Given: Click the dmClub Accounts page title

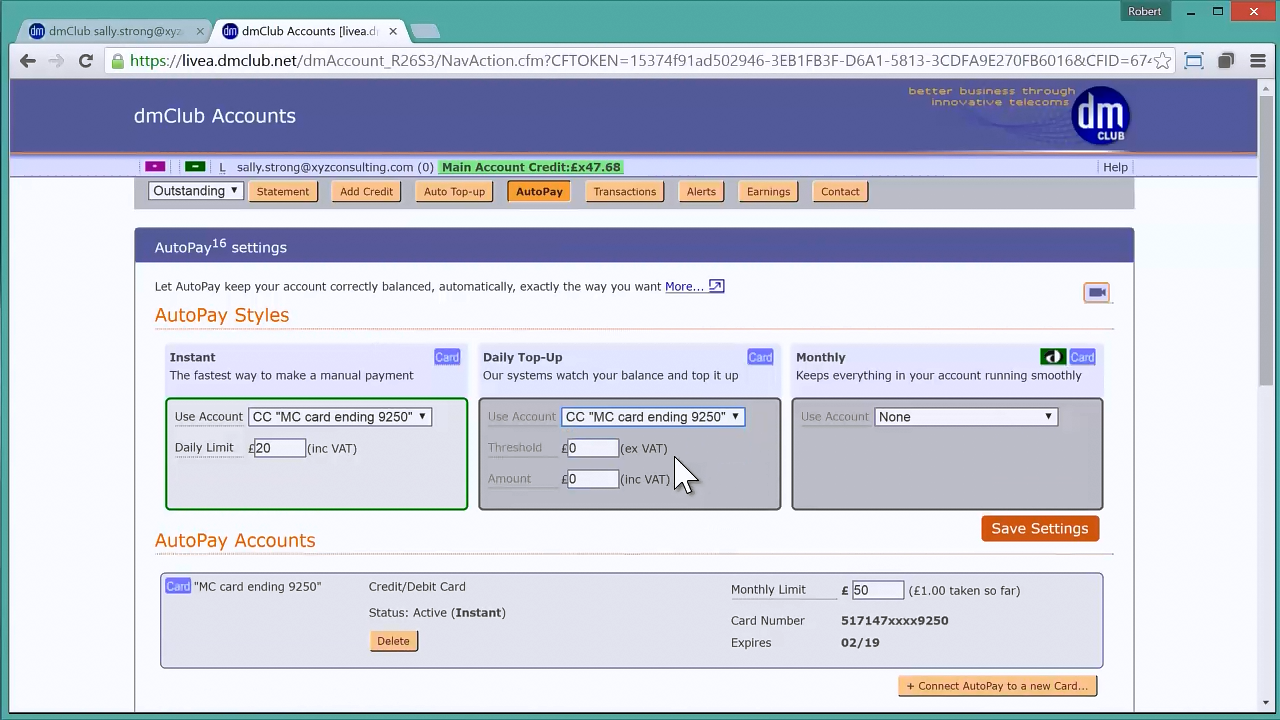Looking at the screenshot, I should click(215, 116).
